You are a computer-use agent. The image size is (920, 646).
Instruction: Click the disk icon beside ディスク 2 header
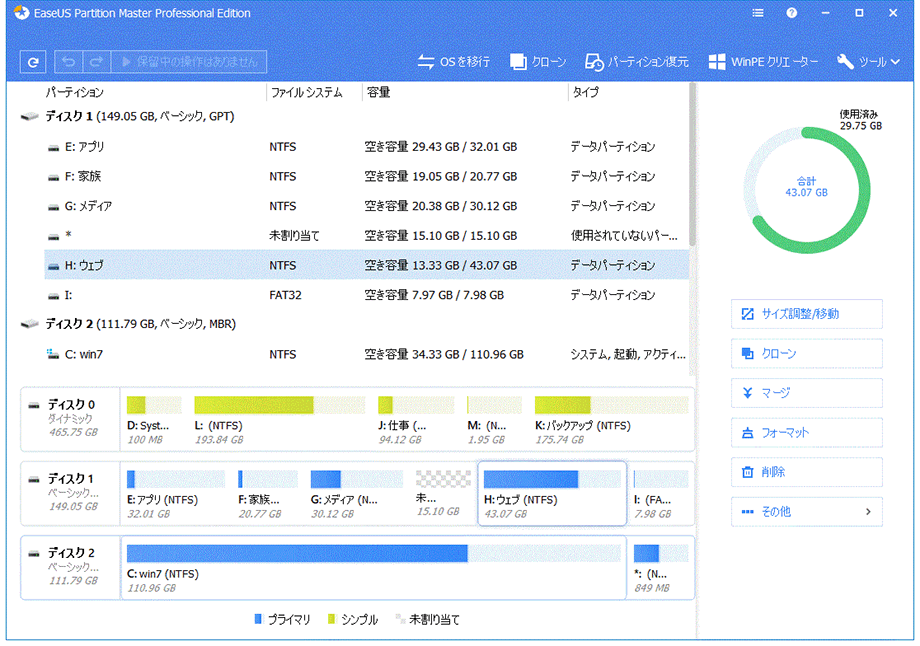point(29,324)
